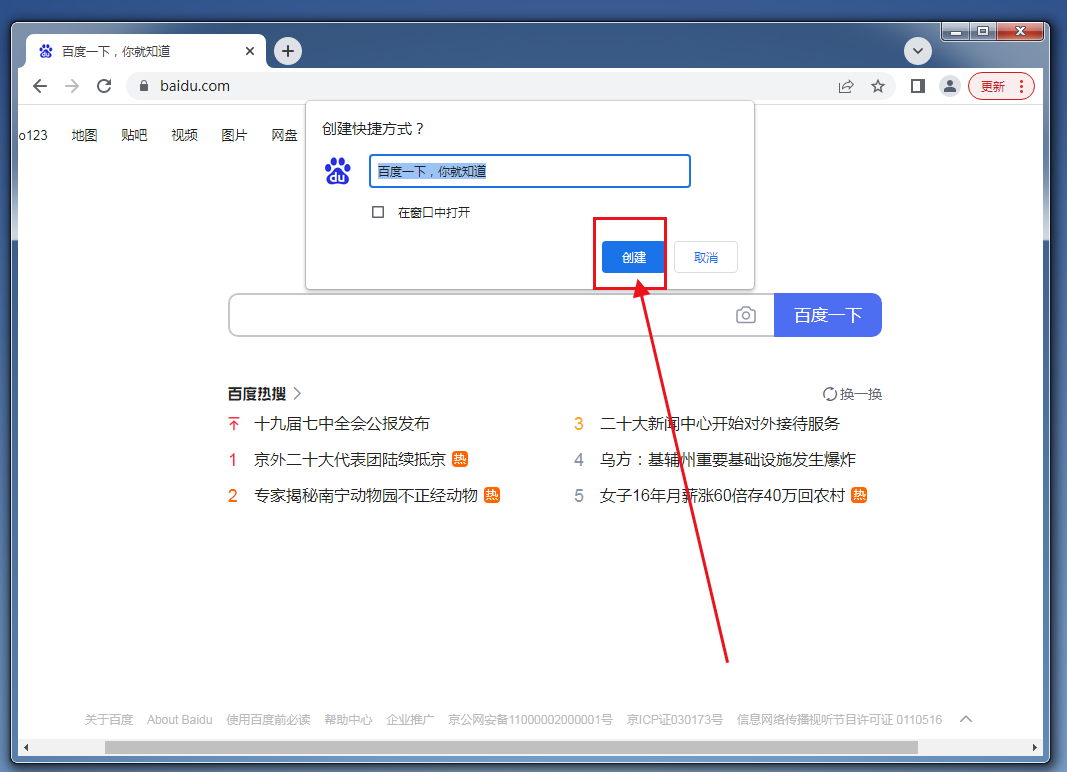The image size is (1067, 772).
Task: Open 女子16年月薪涨60倍存40万回农村 headline
Action: 722,495
